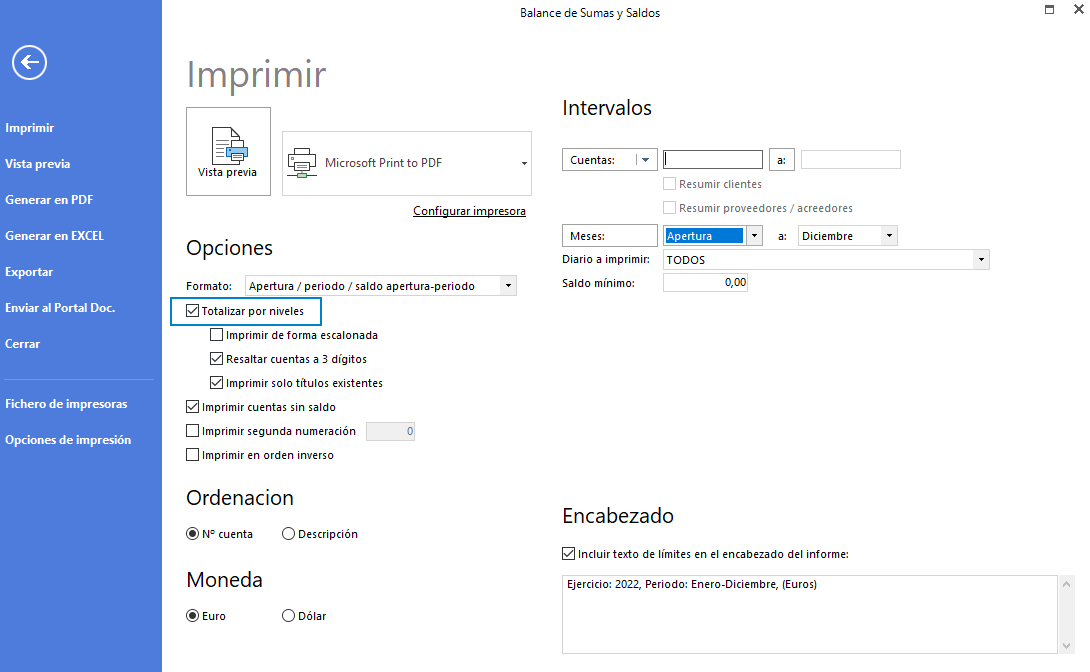
Task: Click the Configurar impresora link
Action: pyautogui.click(x=469, y=211)
